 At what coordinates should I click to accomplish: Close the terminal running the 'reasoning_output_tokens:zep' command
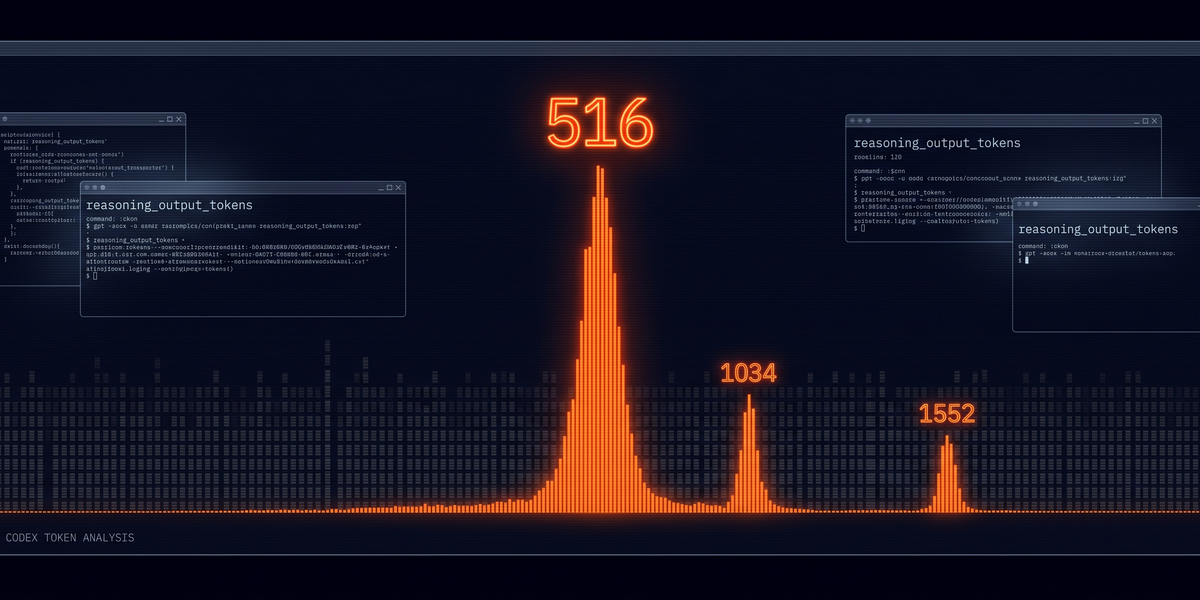point(399,187)
